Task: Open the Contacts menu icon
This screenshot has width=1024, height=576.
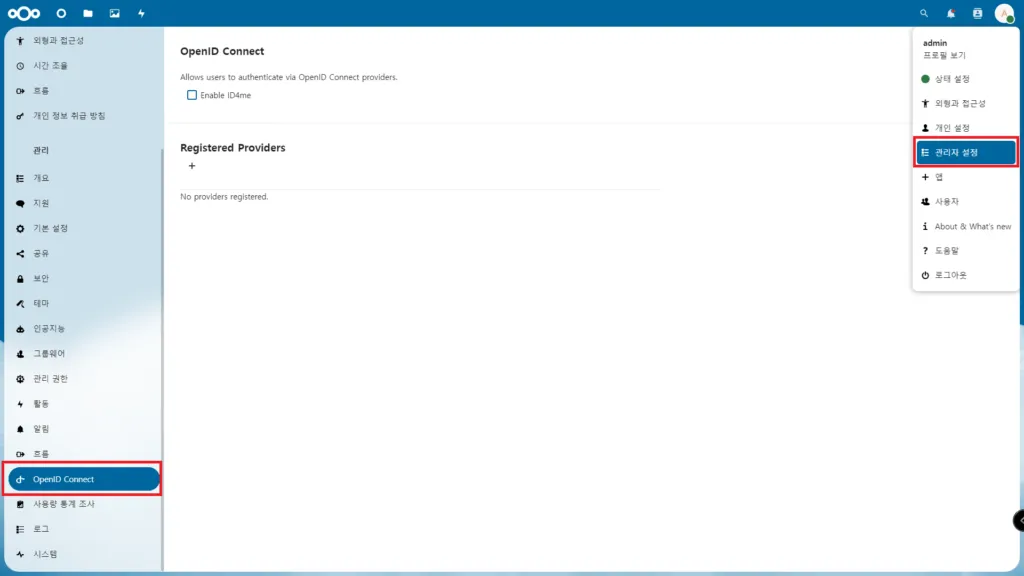Action: pyautogui.click(x=976, y=13)
